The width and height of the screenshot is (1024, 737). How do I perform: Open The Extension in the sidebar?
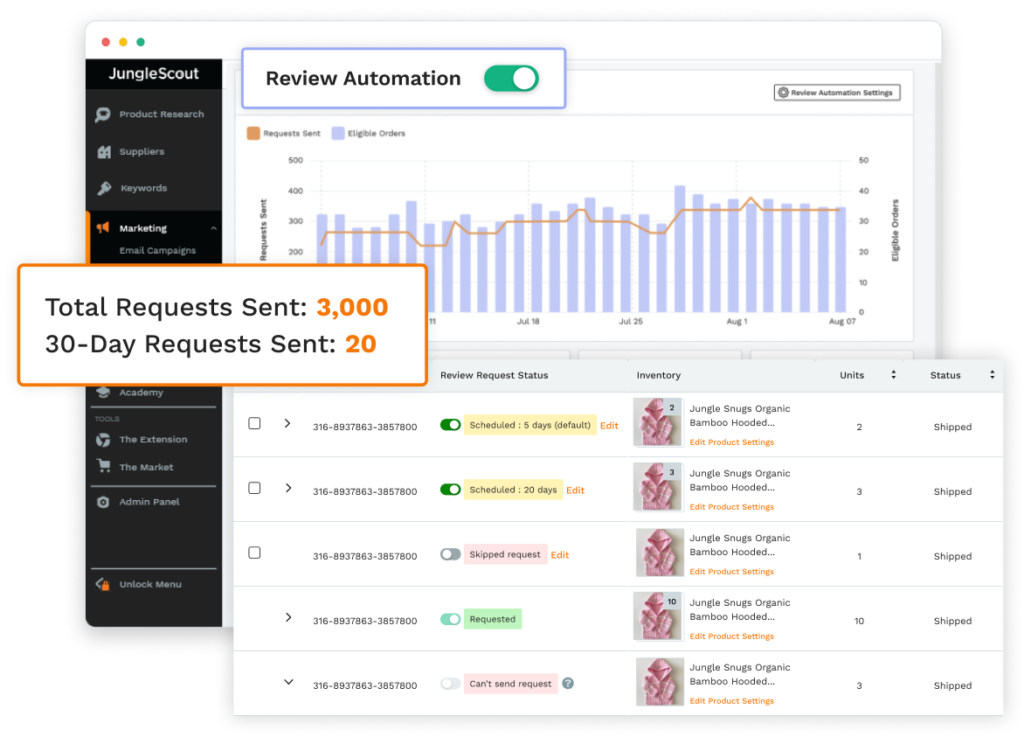153,439
